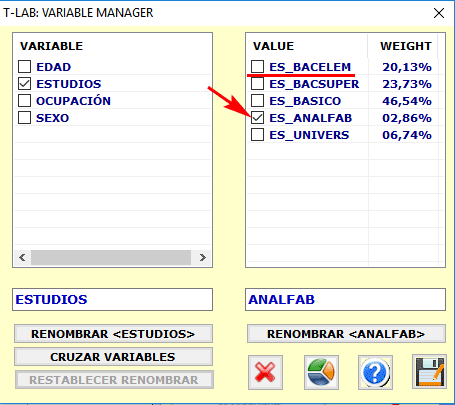Screen dimensions: 455x405
Task: Click the right arrow of variable list scrollbar
Action: 202,258
